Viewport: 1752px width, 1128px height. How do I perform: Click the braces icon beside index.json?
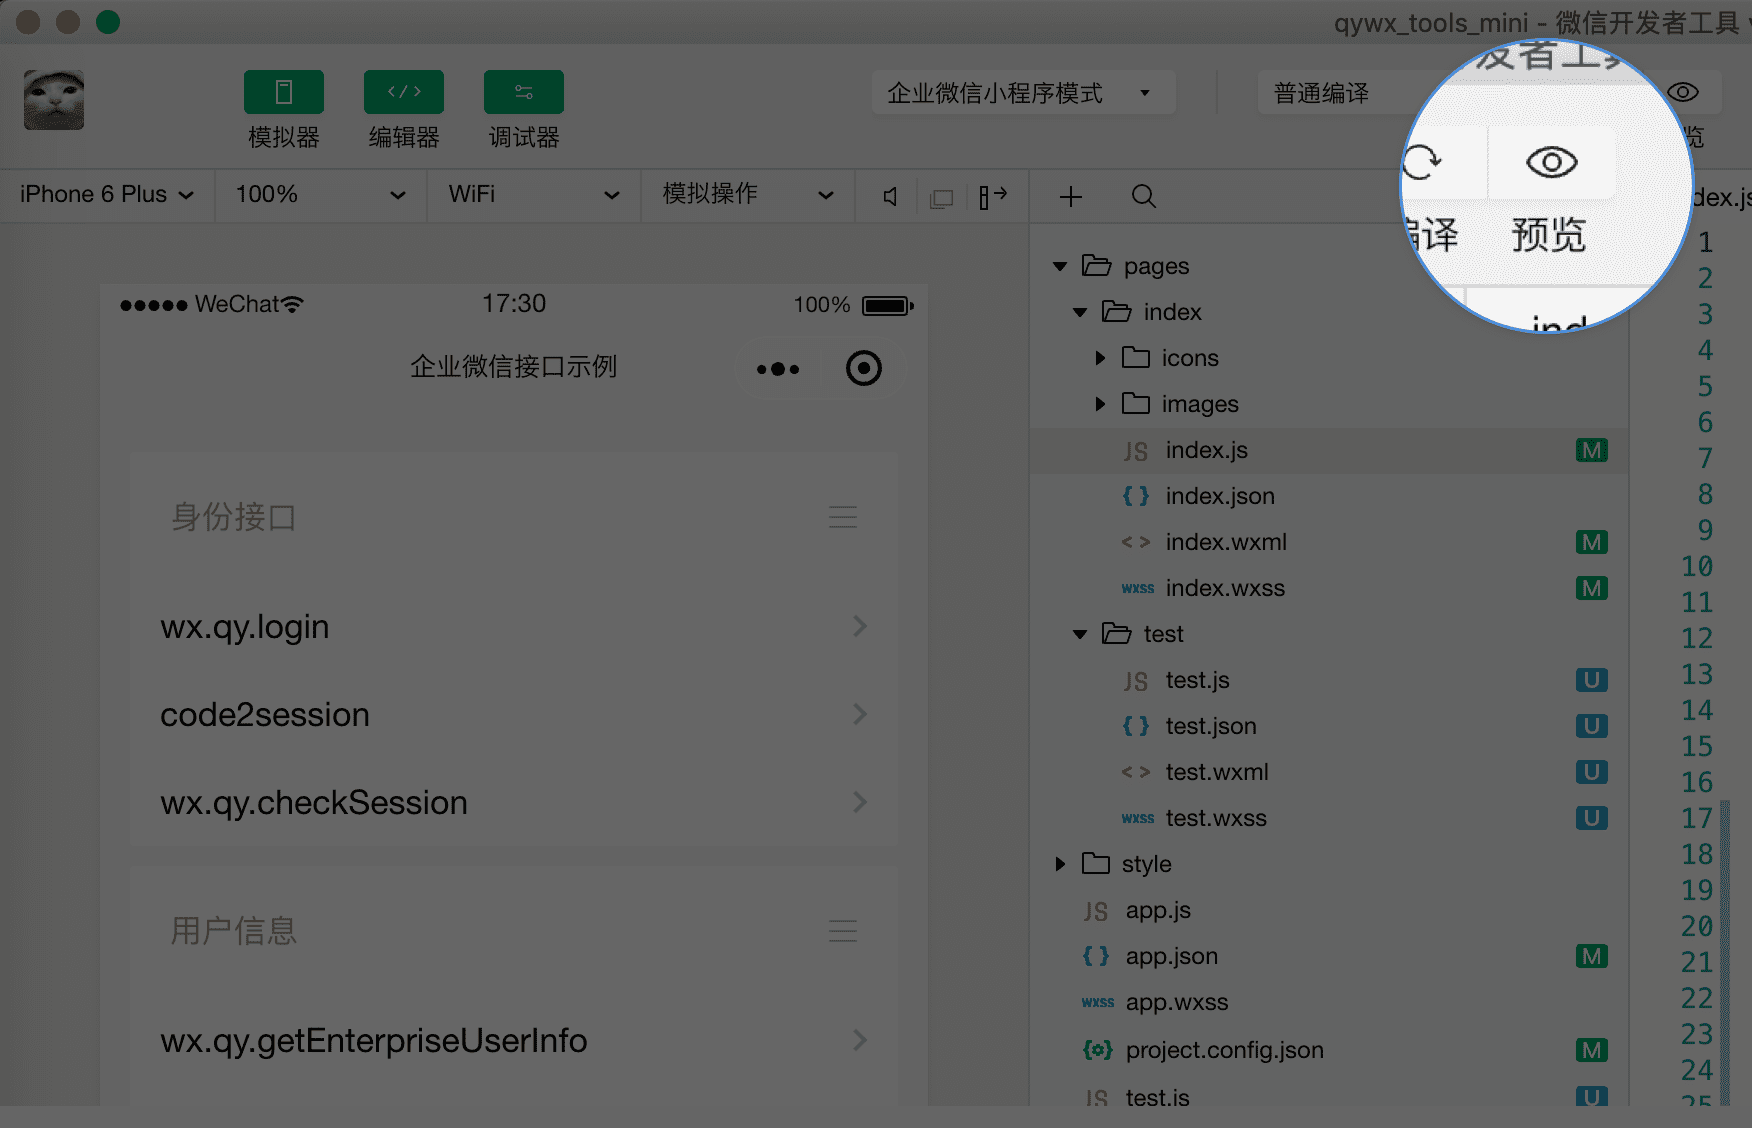1135,496
